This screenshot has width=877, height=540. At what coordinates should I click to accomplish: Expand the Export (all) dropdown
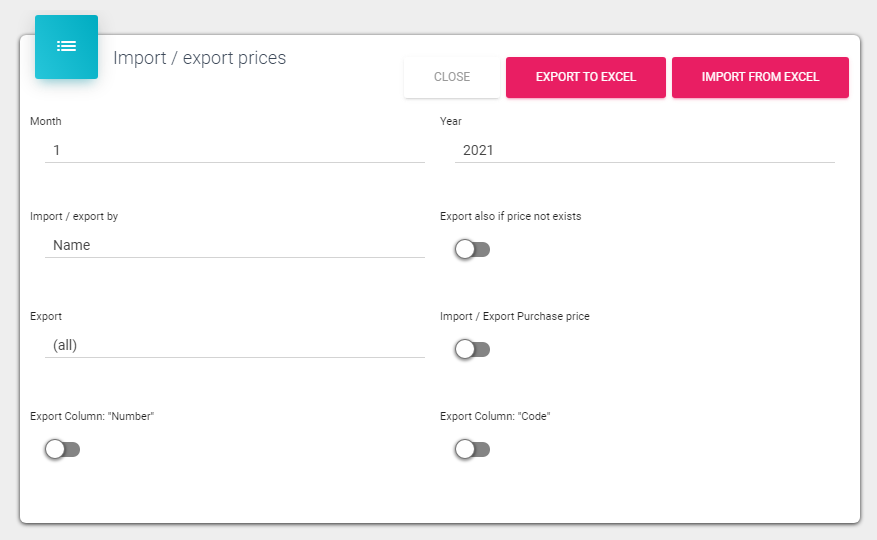pos(235,345)
